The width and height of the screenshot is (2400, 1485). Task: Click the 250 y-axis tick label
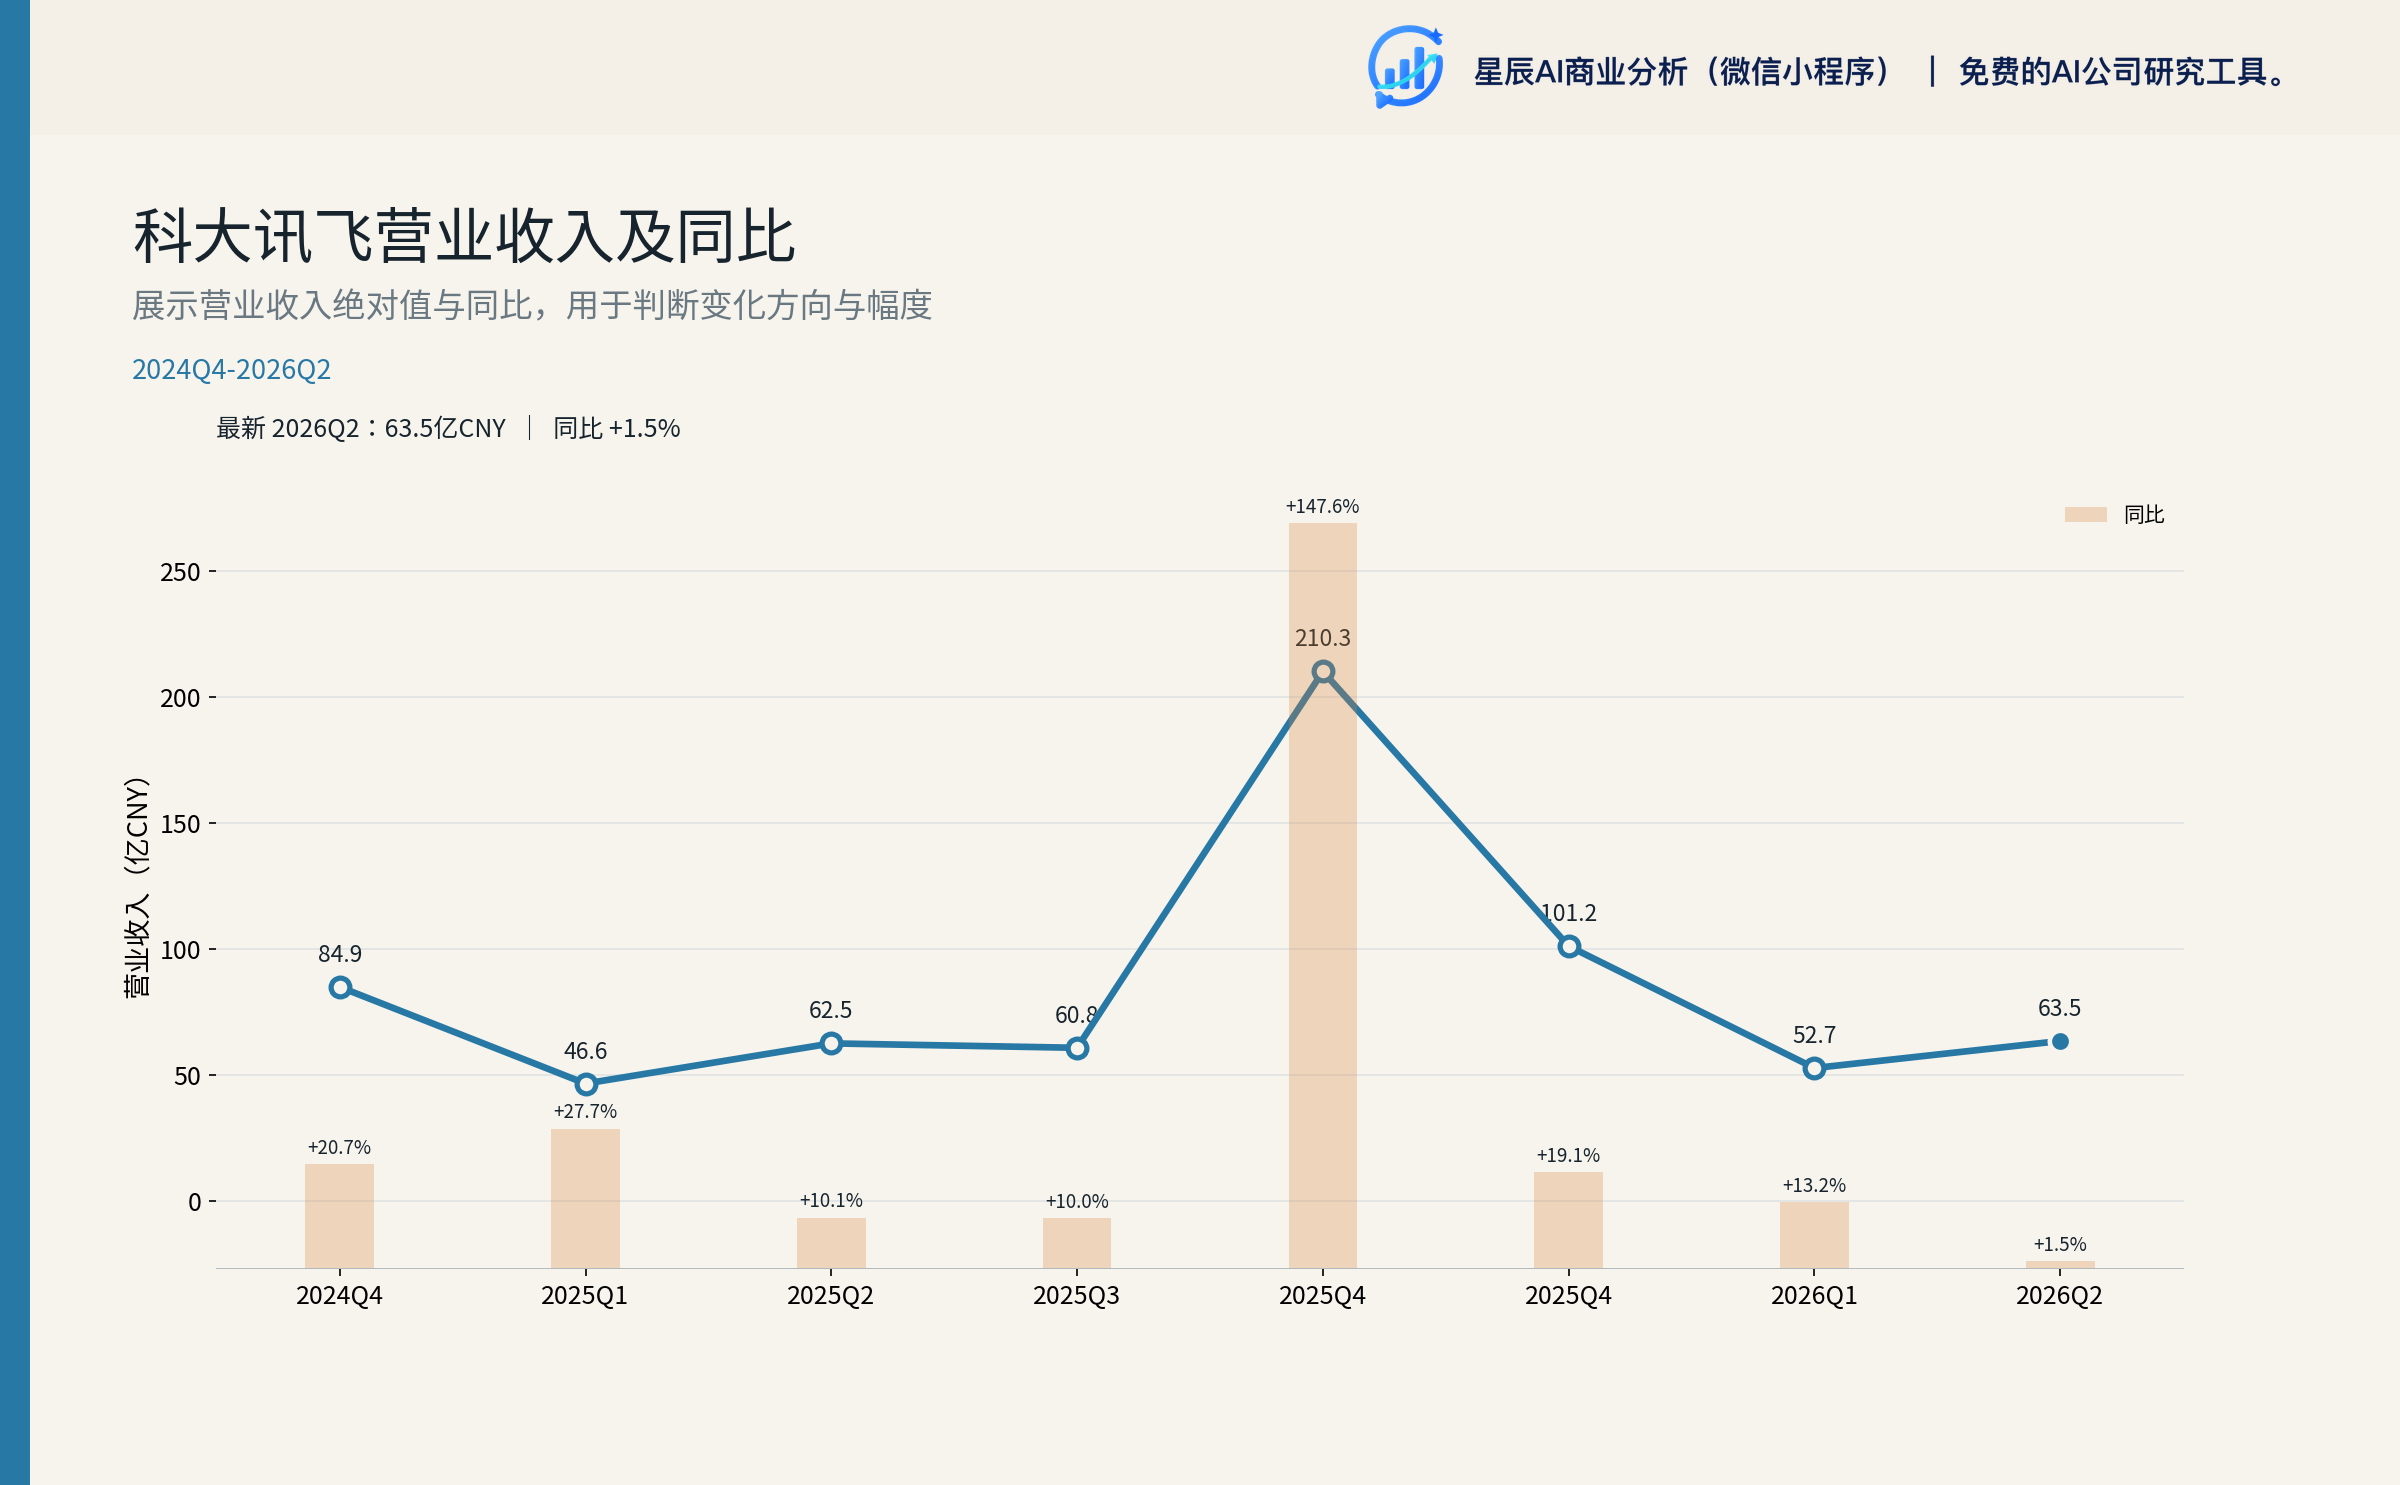pos(180,572)
